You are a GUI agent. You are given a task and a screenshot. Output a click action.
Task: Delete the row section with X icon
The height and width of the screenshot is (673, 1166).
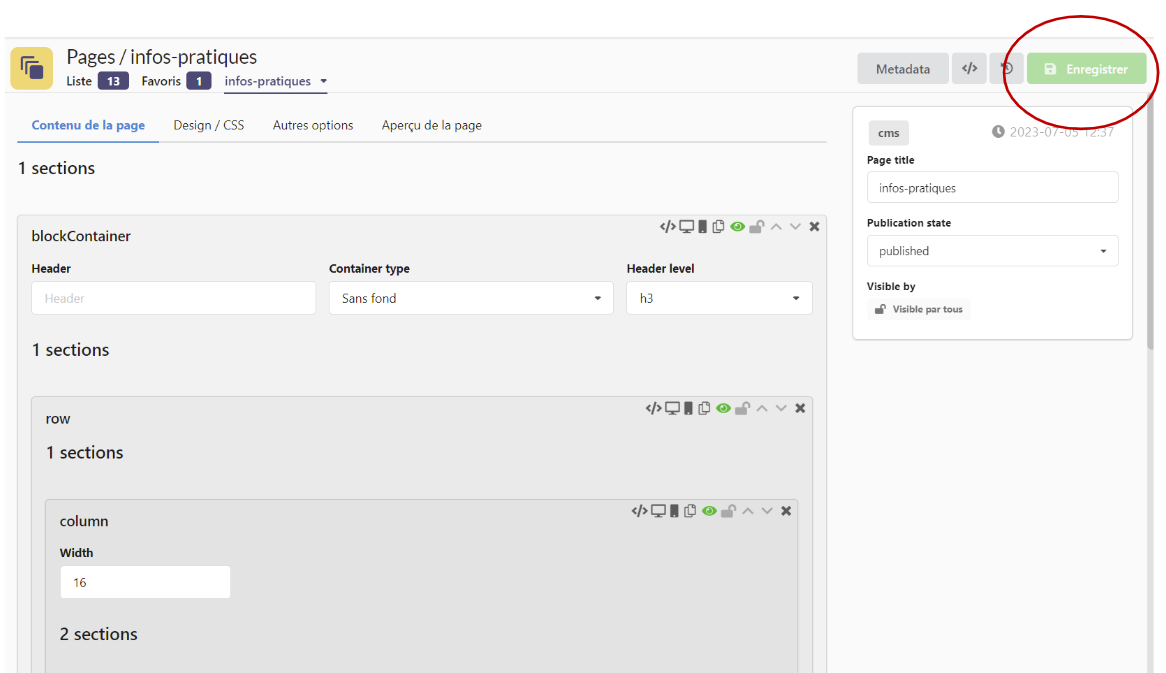tap(800, 408)
